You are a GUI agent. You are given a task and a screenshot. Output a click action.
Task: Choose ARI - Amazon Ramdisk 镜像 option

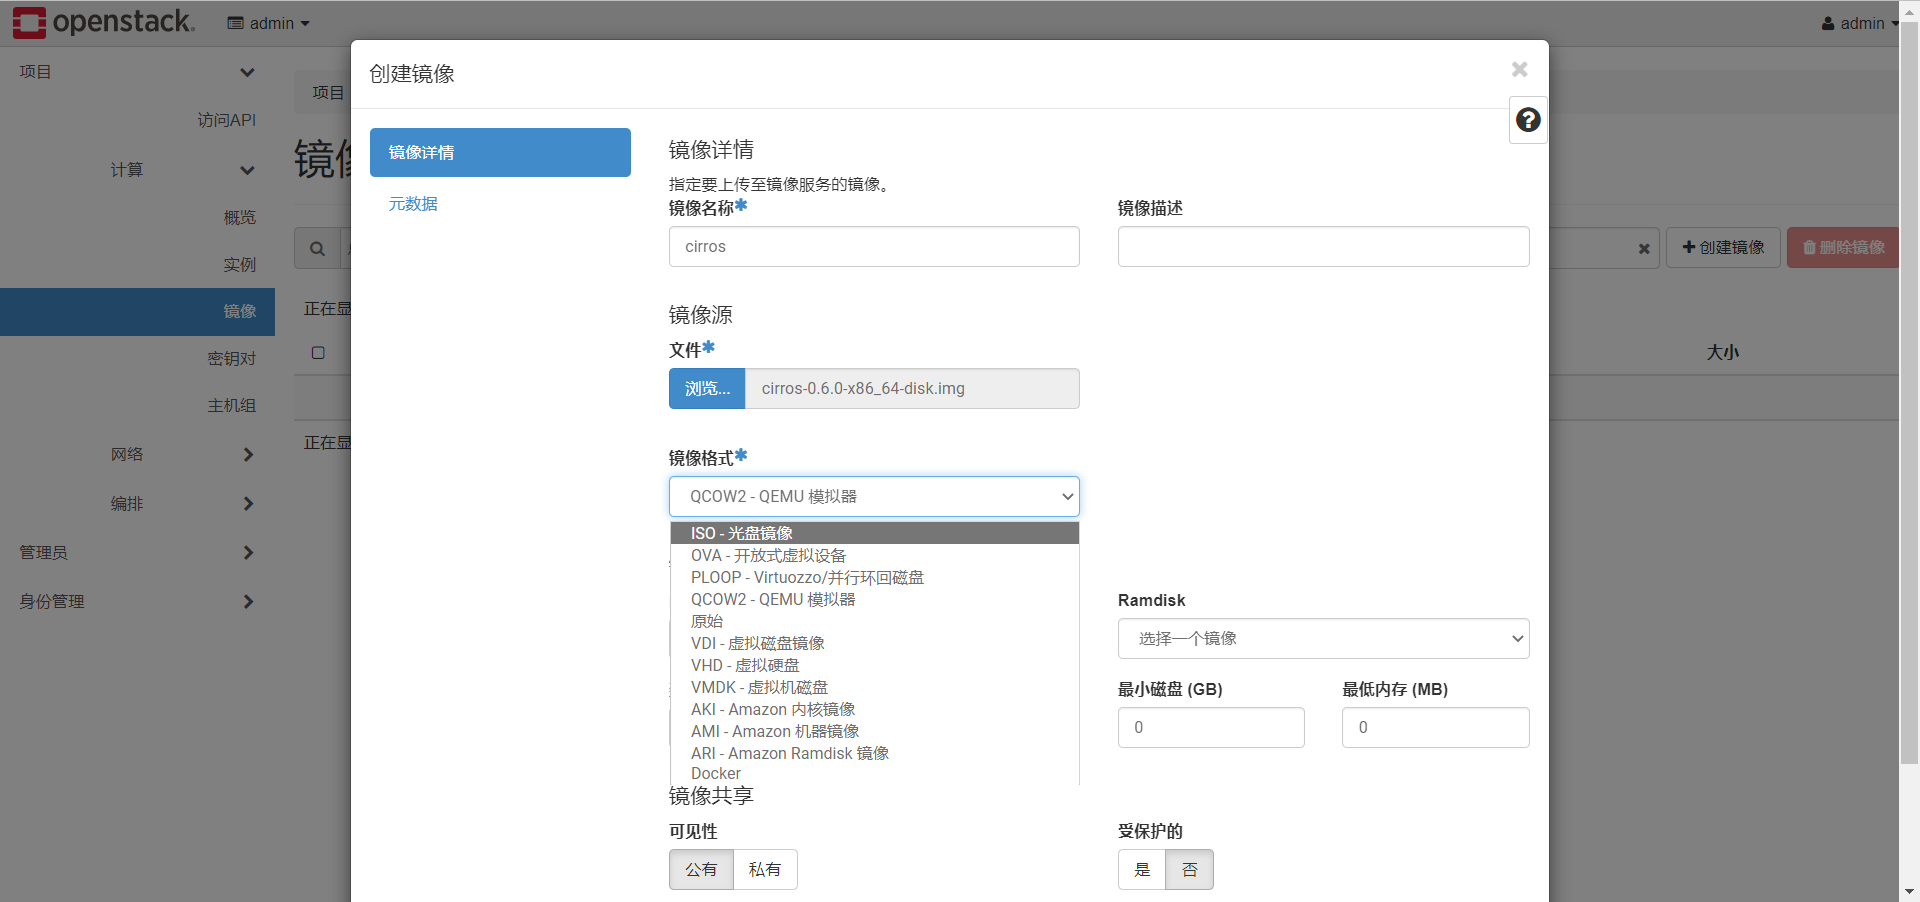coord(874,753)
